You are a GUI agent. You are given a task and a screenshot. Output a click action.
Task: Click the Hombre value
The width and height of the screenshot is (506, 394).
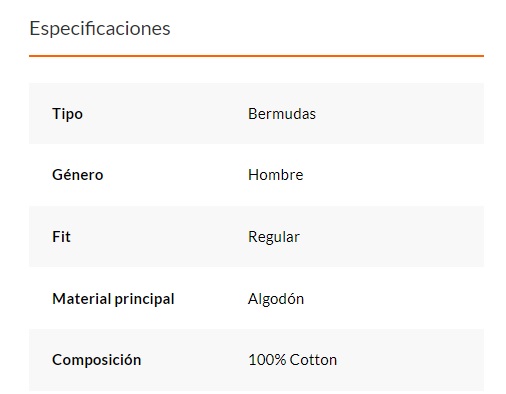pyautogui.click(x=276, y=175)
